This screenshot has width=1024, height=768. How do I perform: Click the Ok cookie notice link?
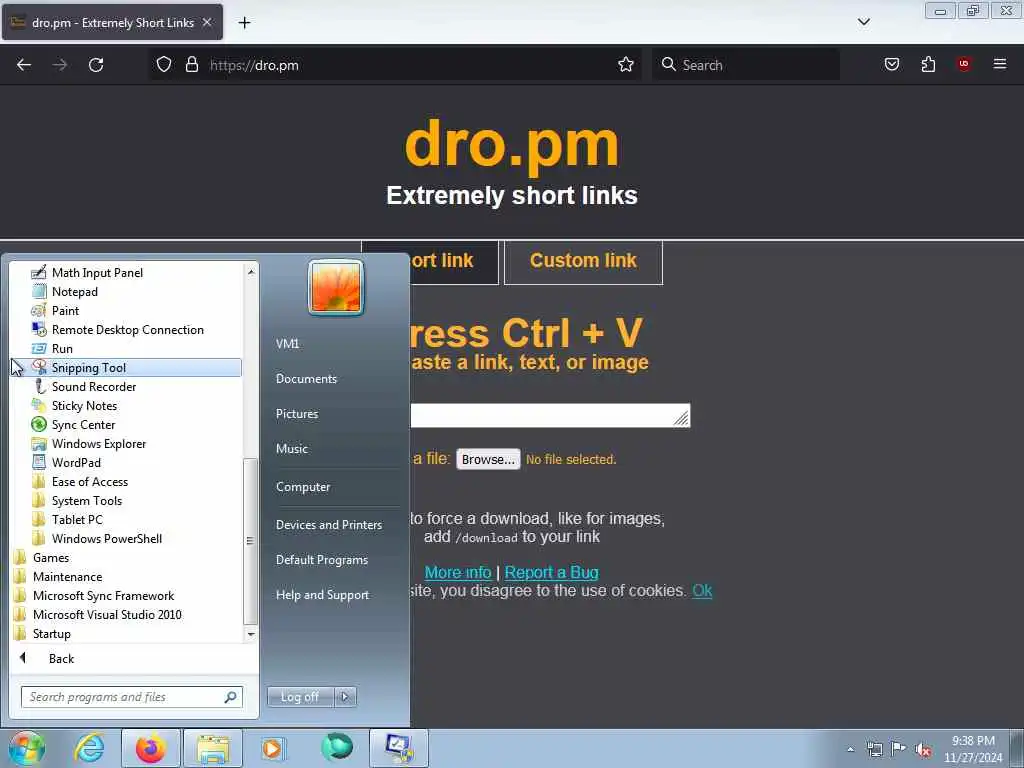(x=702, y=590)
